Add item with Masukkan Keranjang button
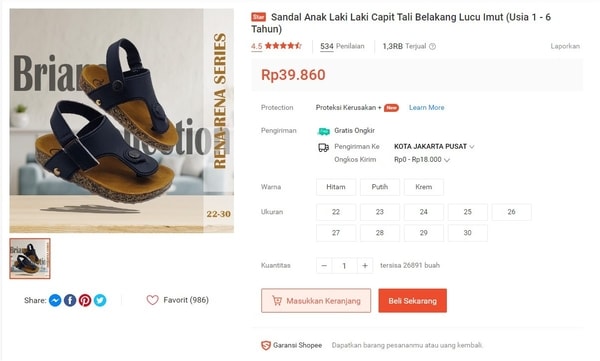Image resolution: width=600 pixels, height=361 pixels. click(x=316, y=301)
